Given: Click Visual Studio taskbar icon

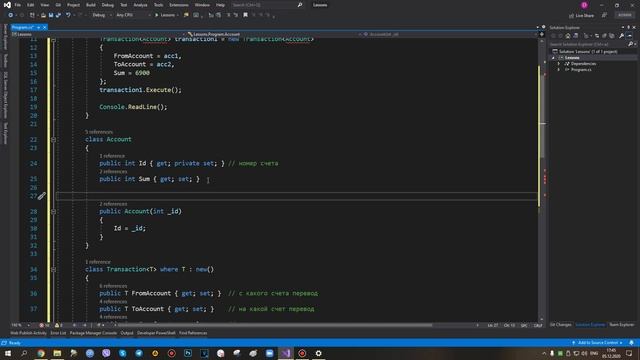Looking at the screenshot, I should [286, 353].
